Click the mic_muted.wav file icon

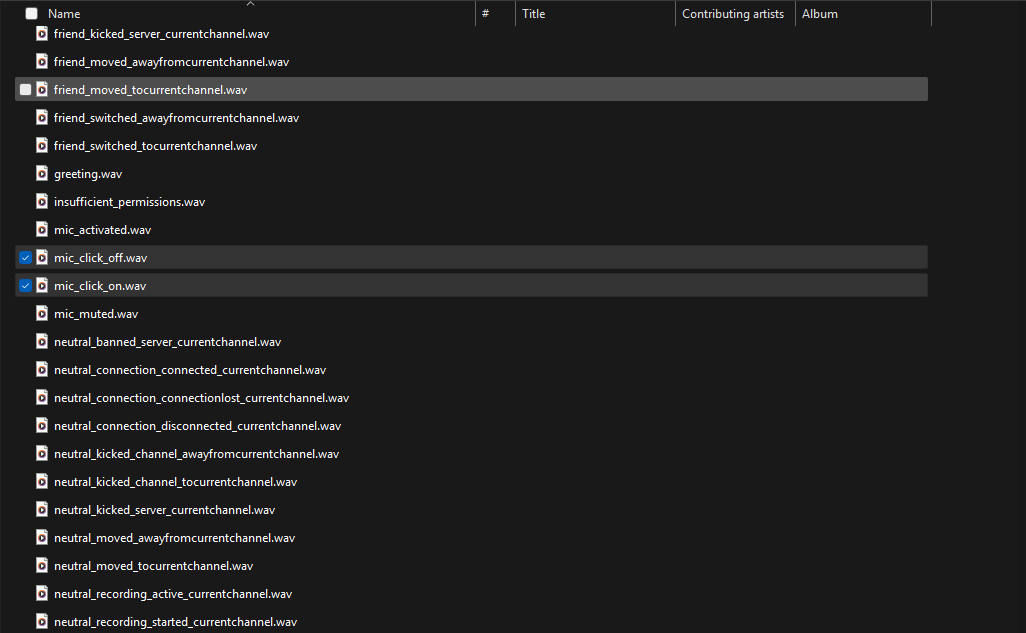click(x=42, y=314)
